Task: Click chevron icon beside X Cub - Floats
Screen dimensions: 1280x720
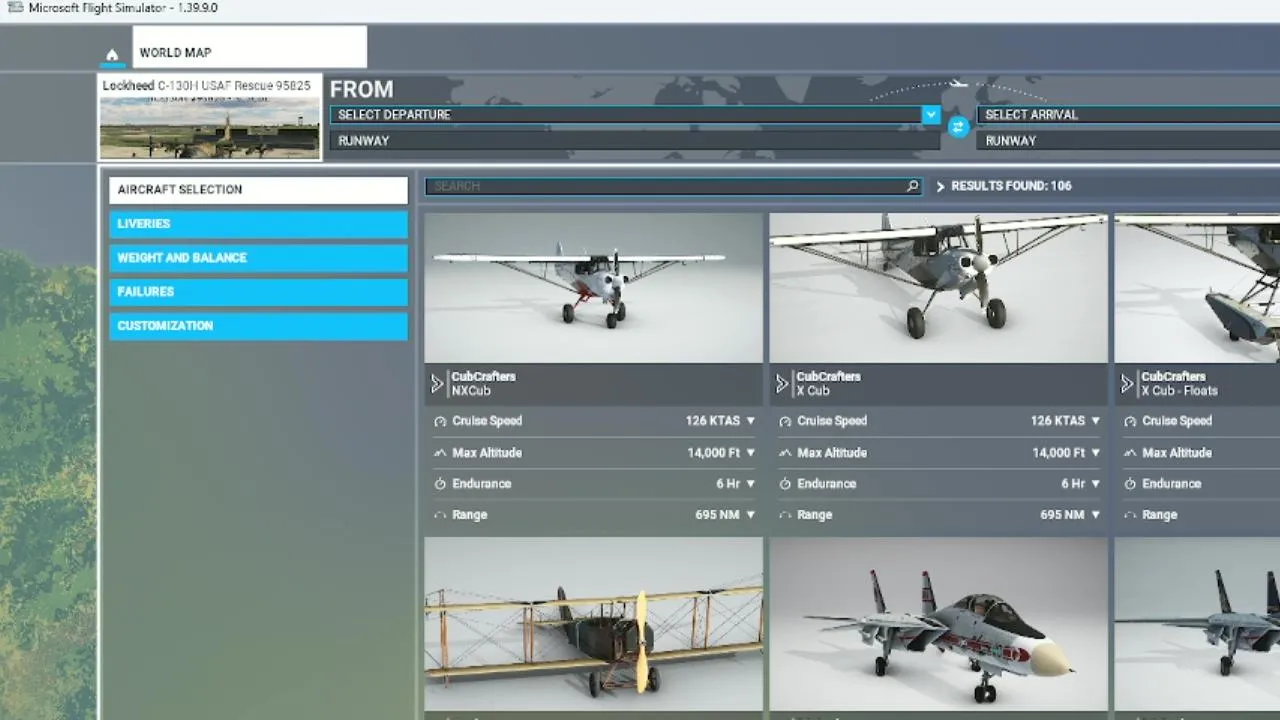Action: [x=1127, y=384]
